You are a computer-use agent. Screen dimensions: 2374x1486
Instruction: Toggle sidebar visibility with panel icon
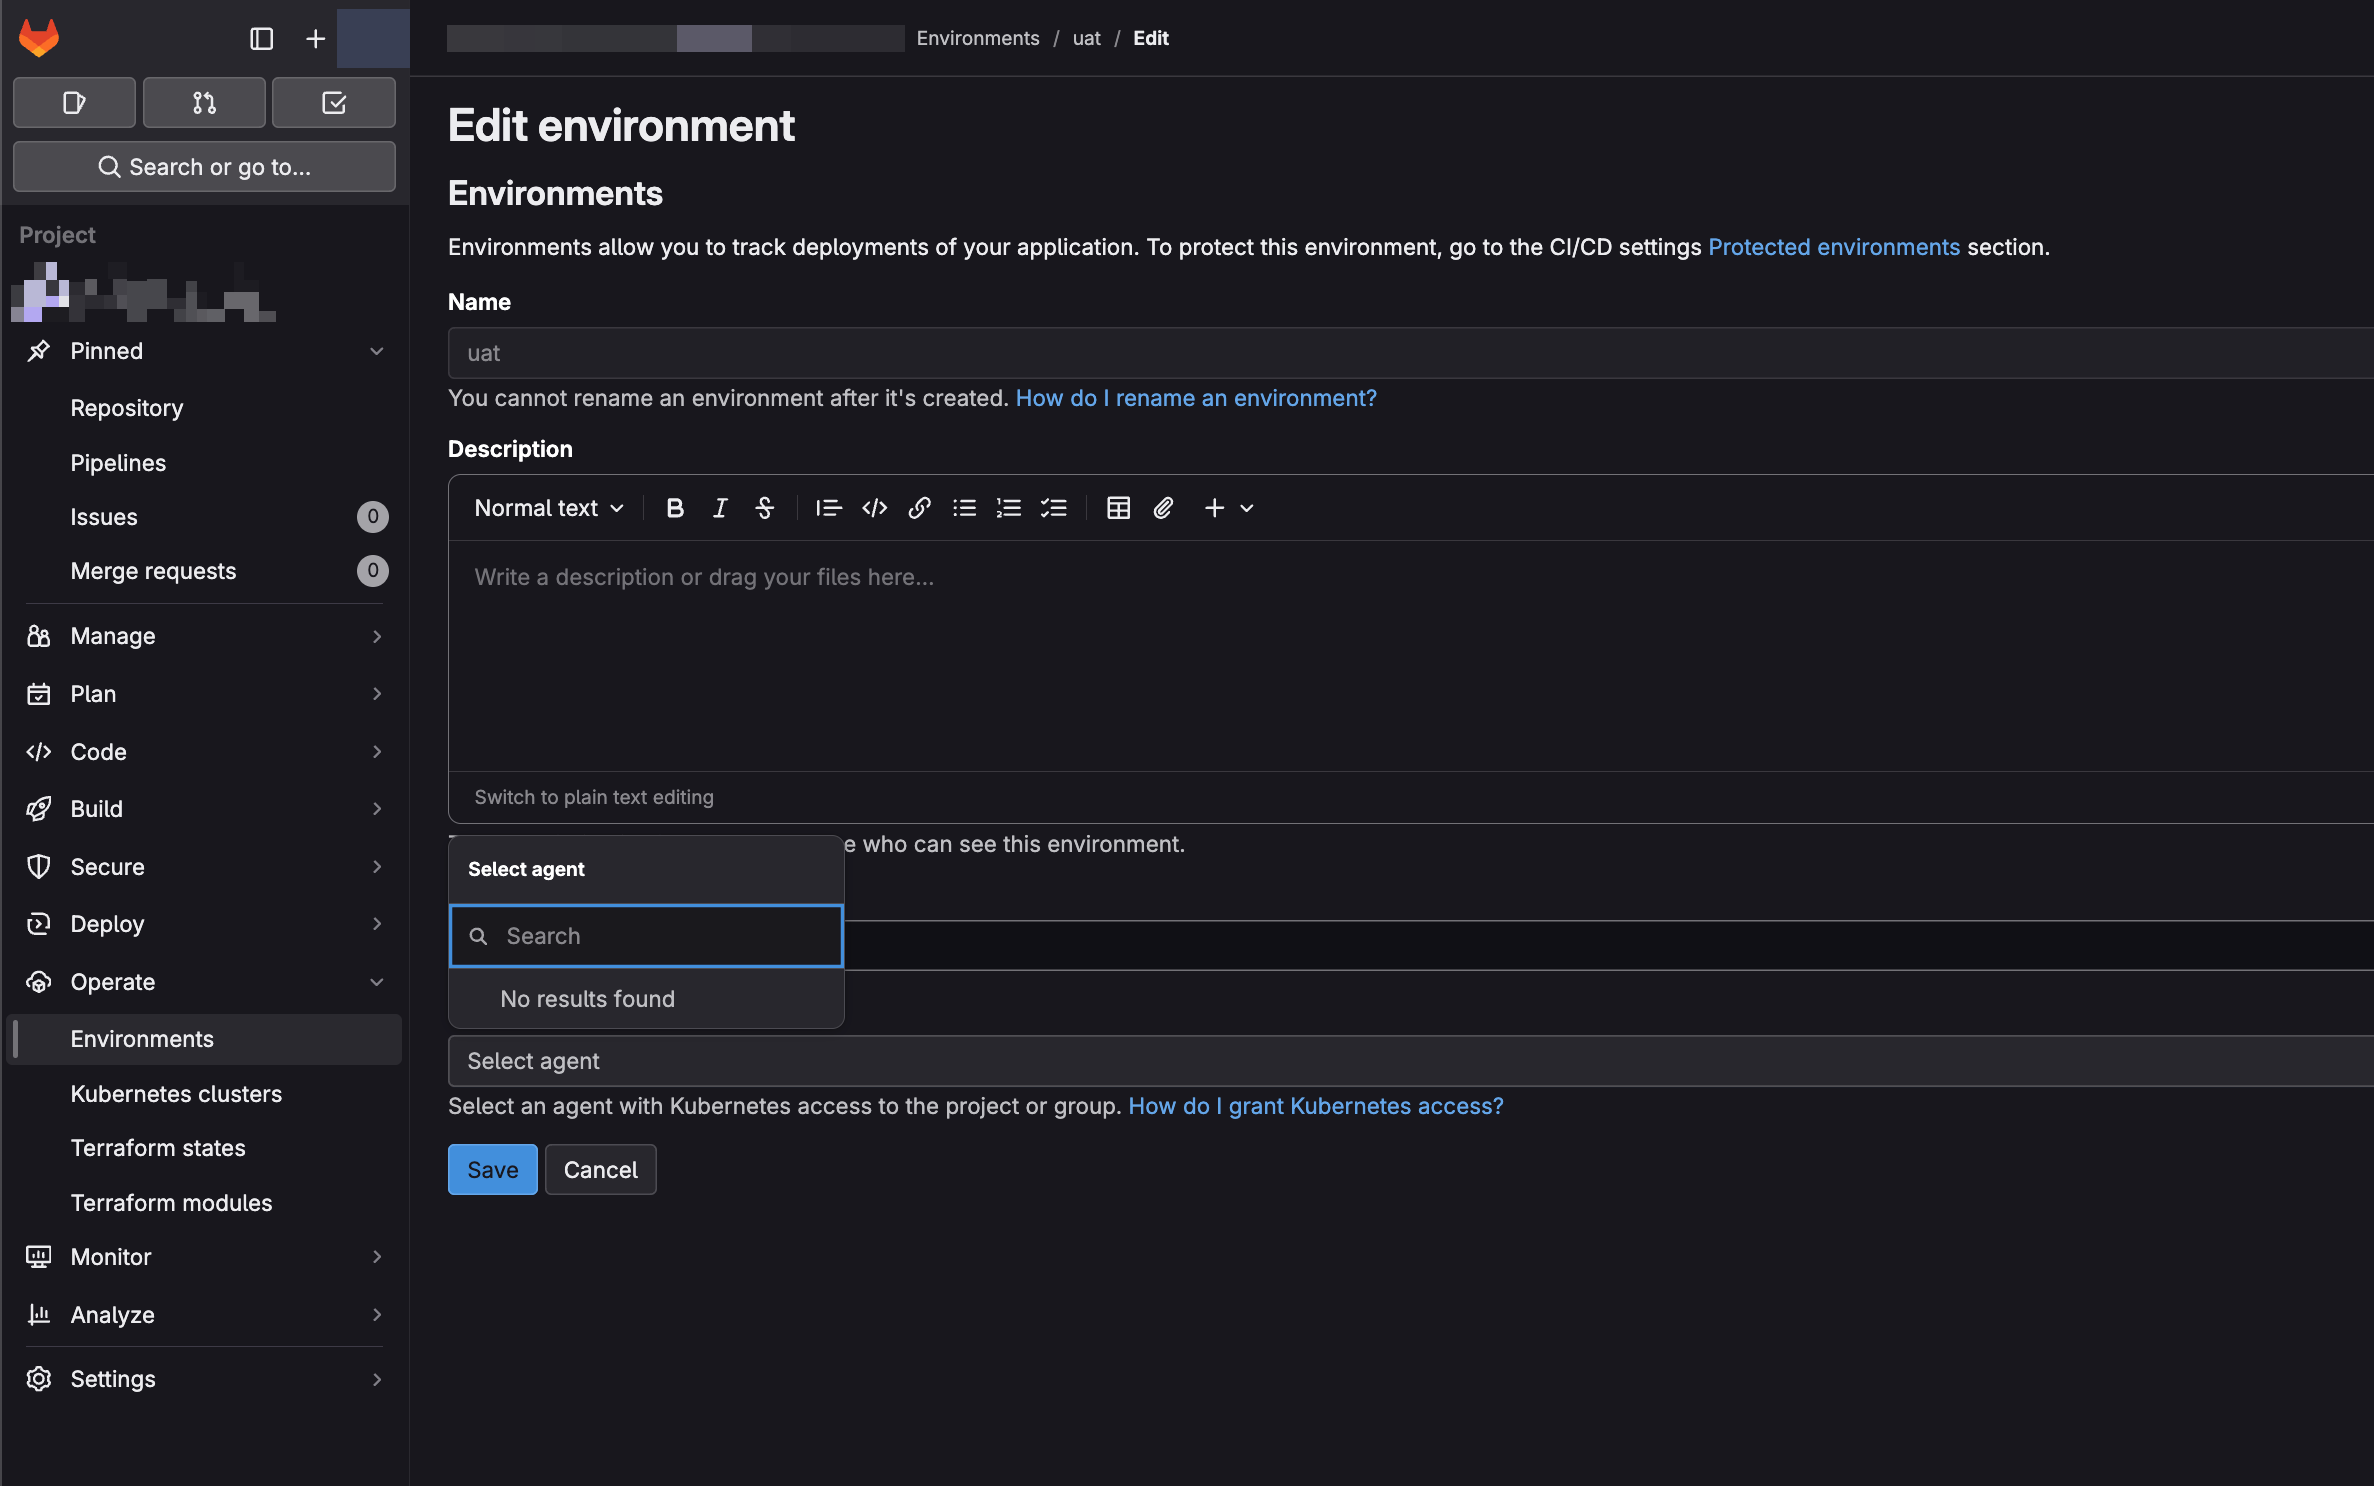pos(261,38)
